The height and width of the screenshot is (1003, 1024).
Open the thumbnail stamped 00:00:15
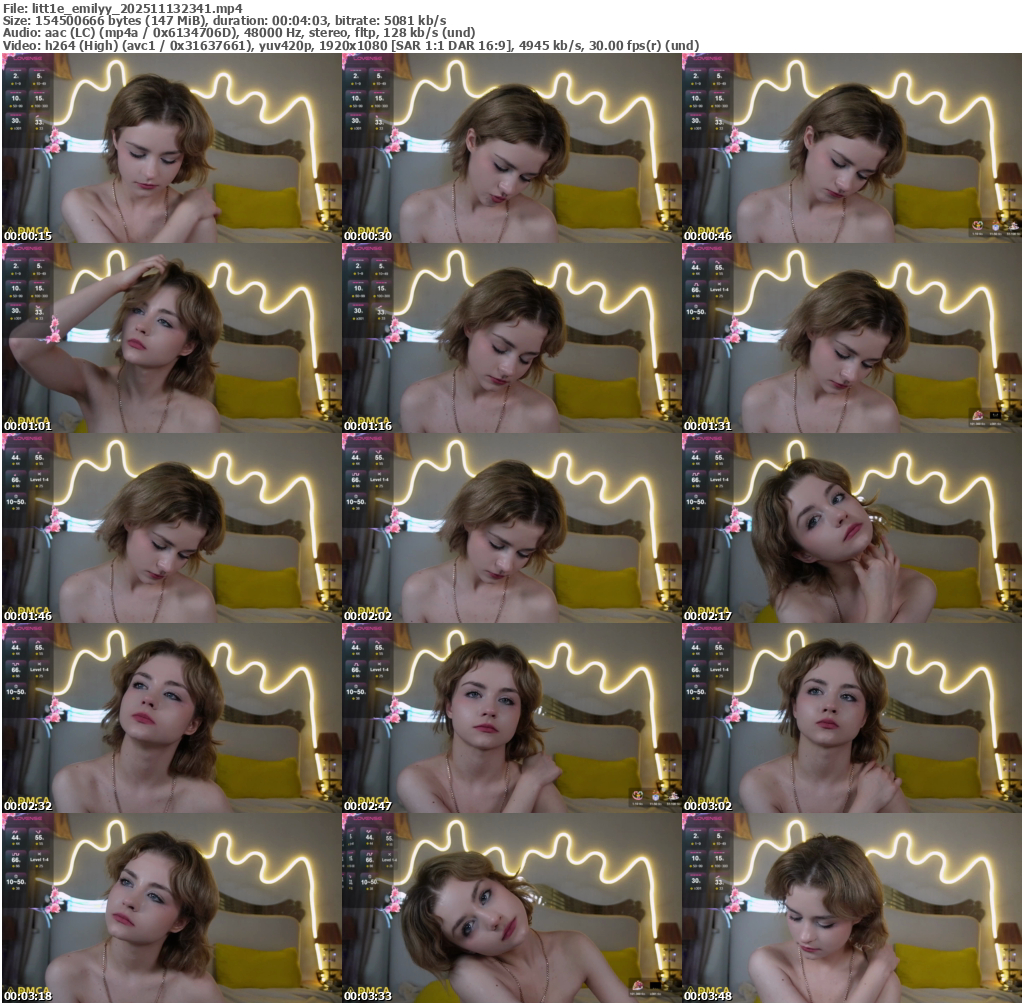coord(171,148)
